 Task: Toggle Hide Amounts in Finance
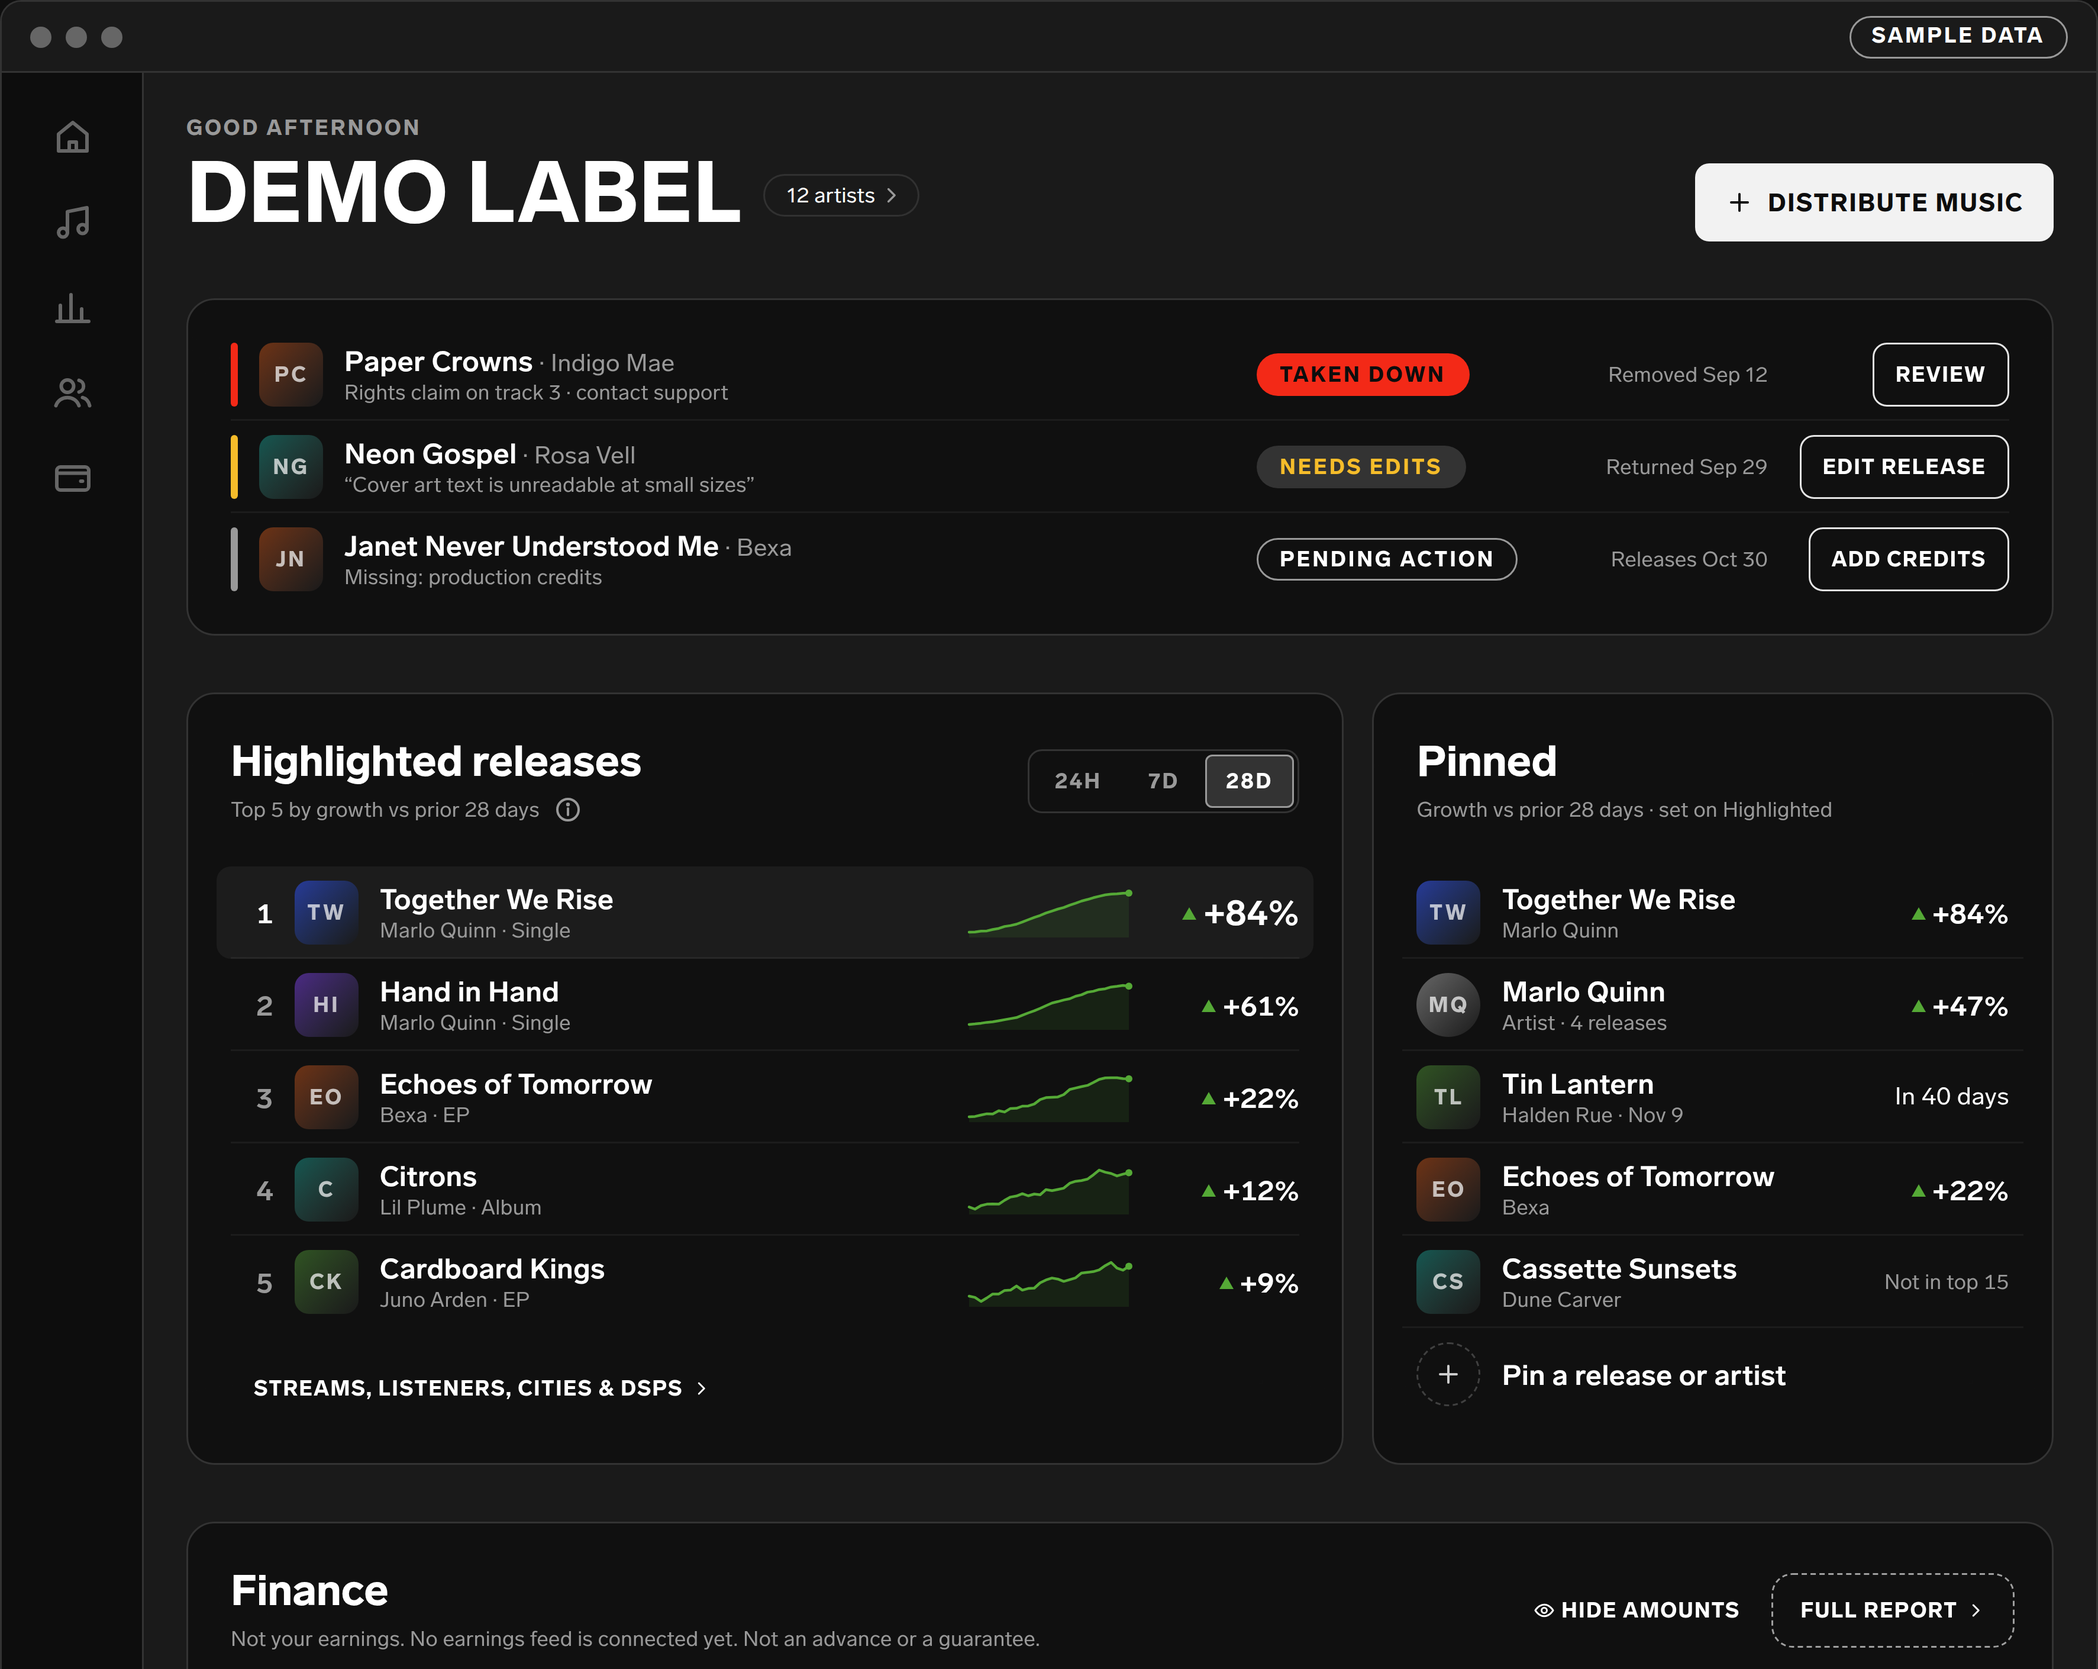[1637, 1610]
